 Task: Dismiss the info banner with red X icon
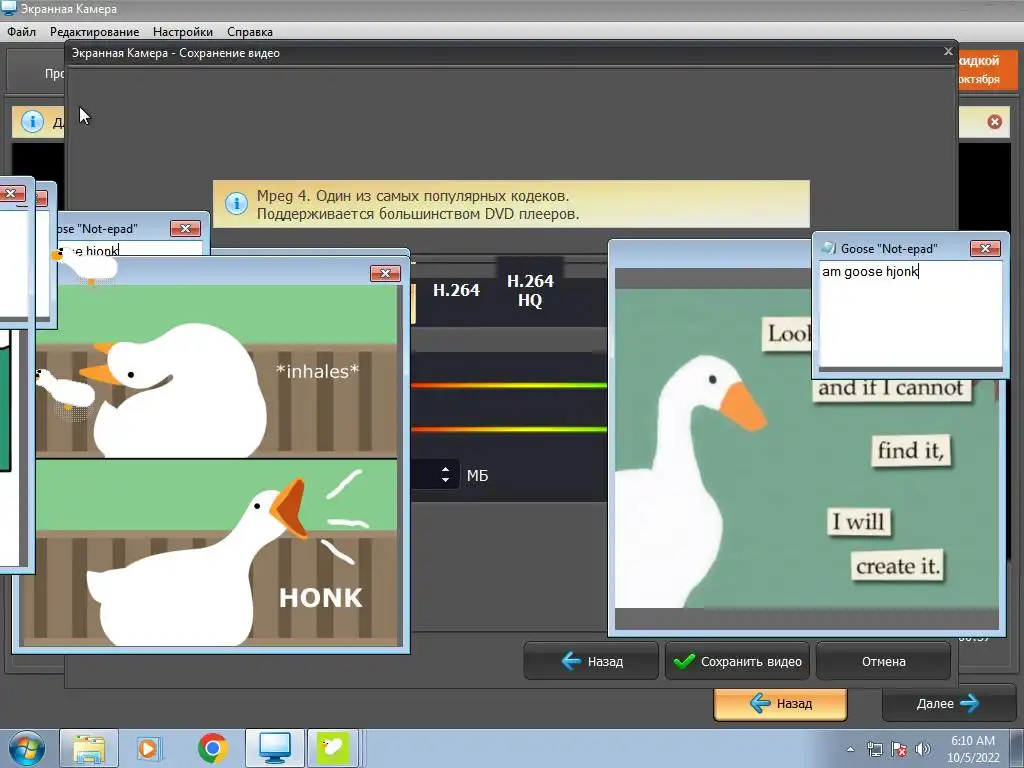point(995,122)
